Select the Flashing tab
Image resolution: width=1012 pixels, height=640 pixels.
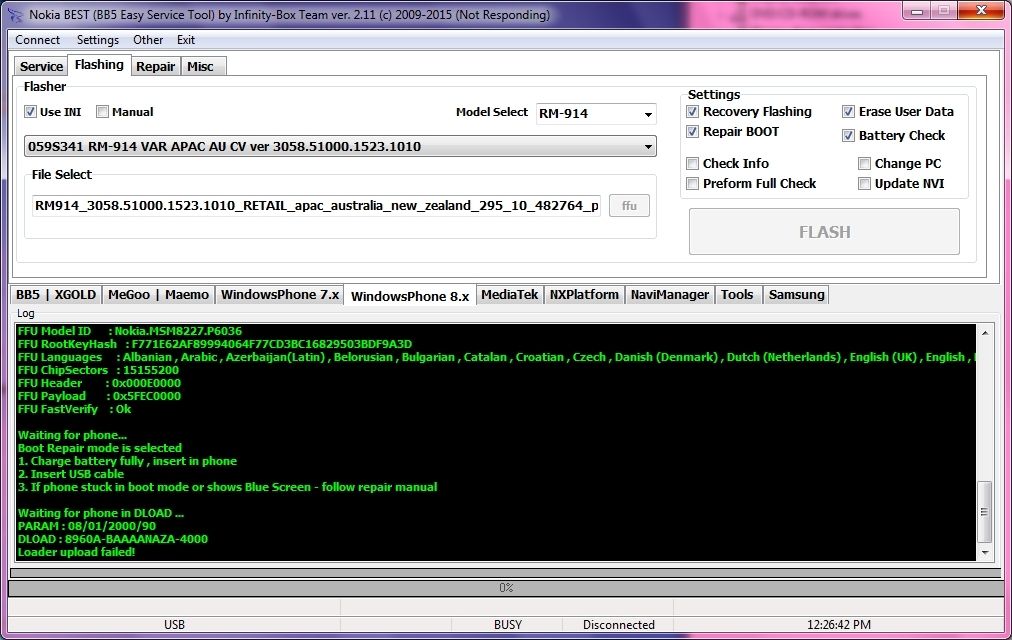(99, 65)
